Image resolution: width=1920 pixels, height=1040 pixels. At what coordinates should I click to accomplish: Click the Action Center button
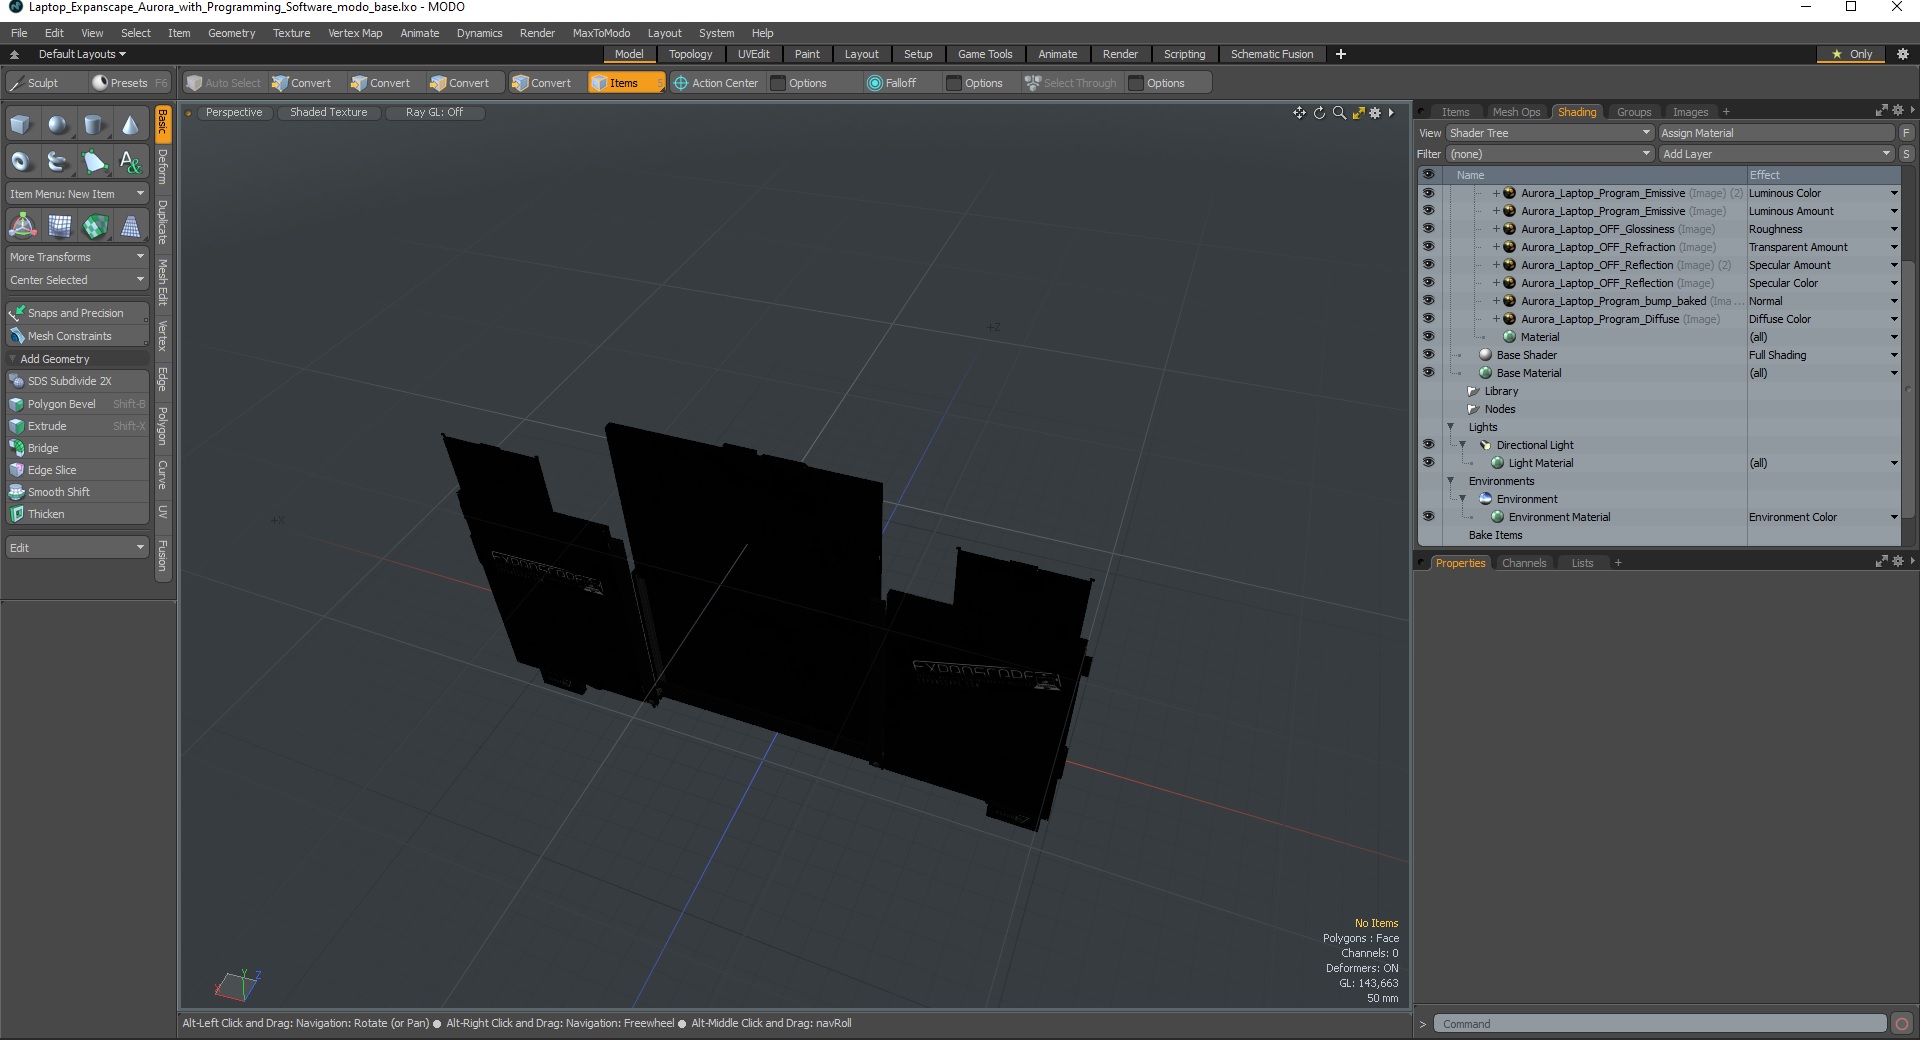pyautogui.click(x=717, y=83)
